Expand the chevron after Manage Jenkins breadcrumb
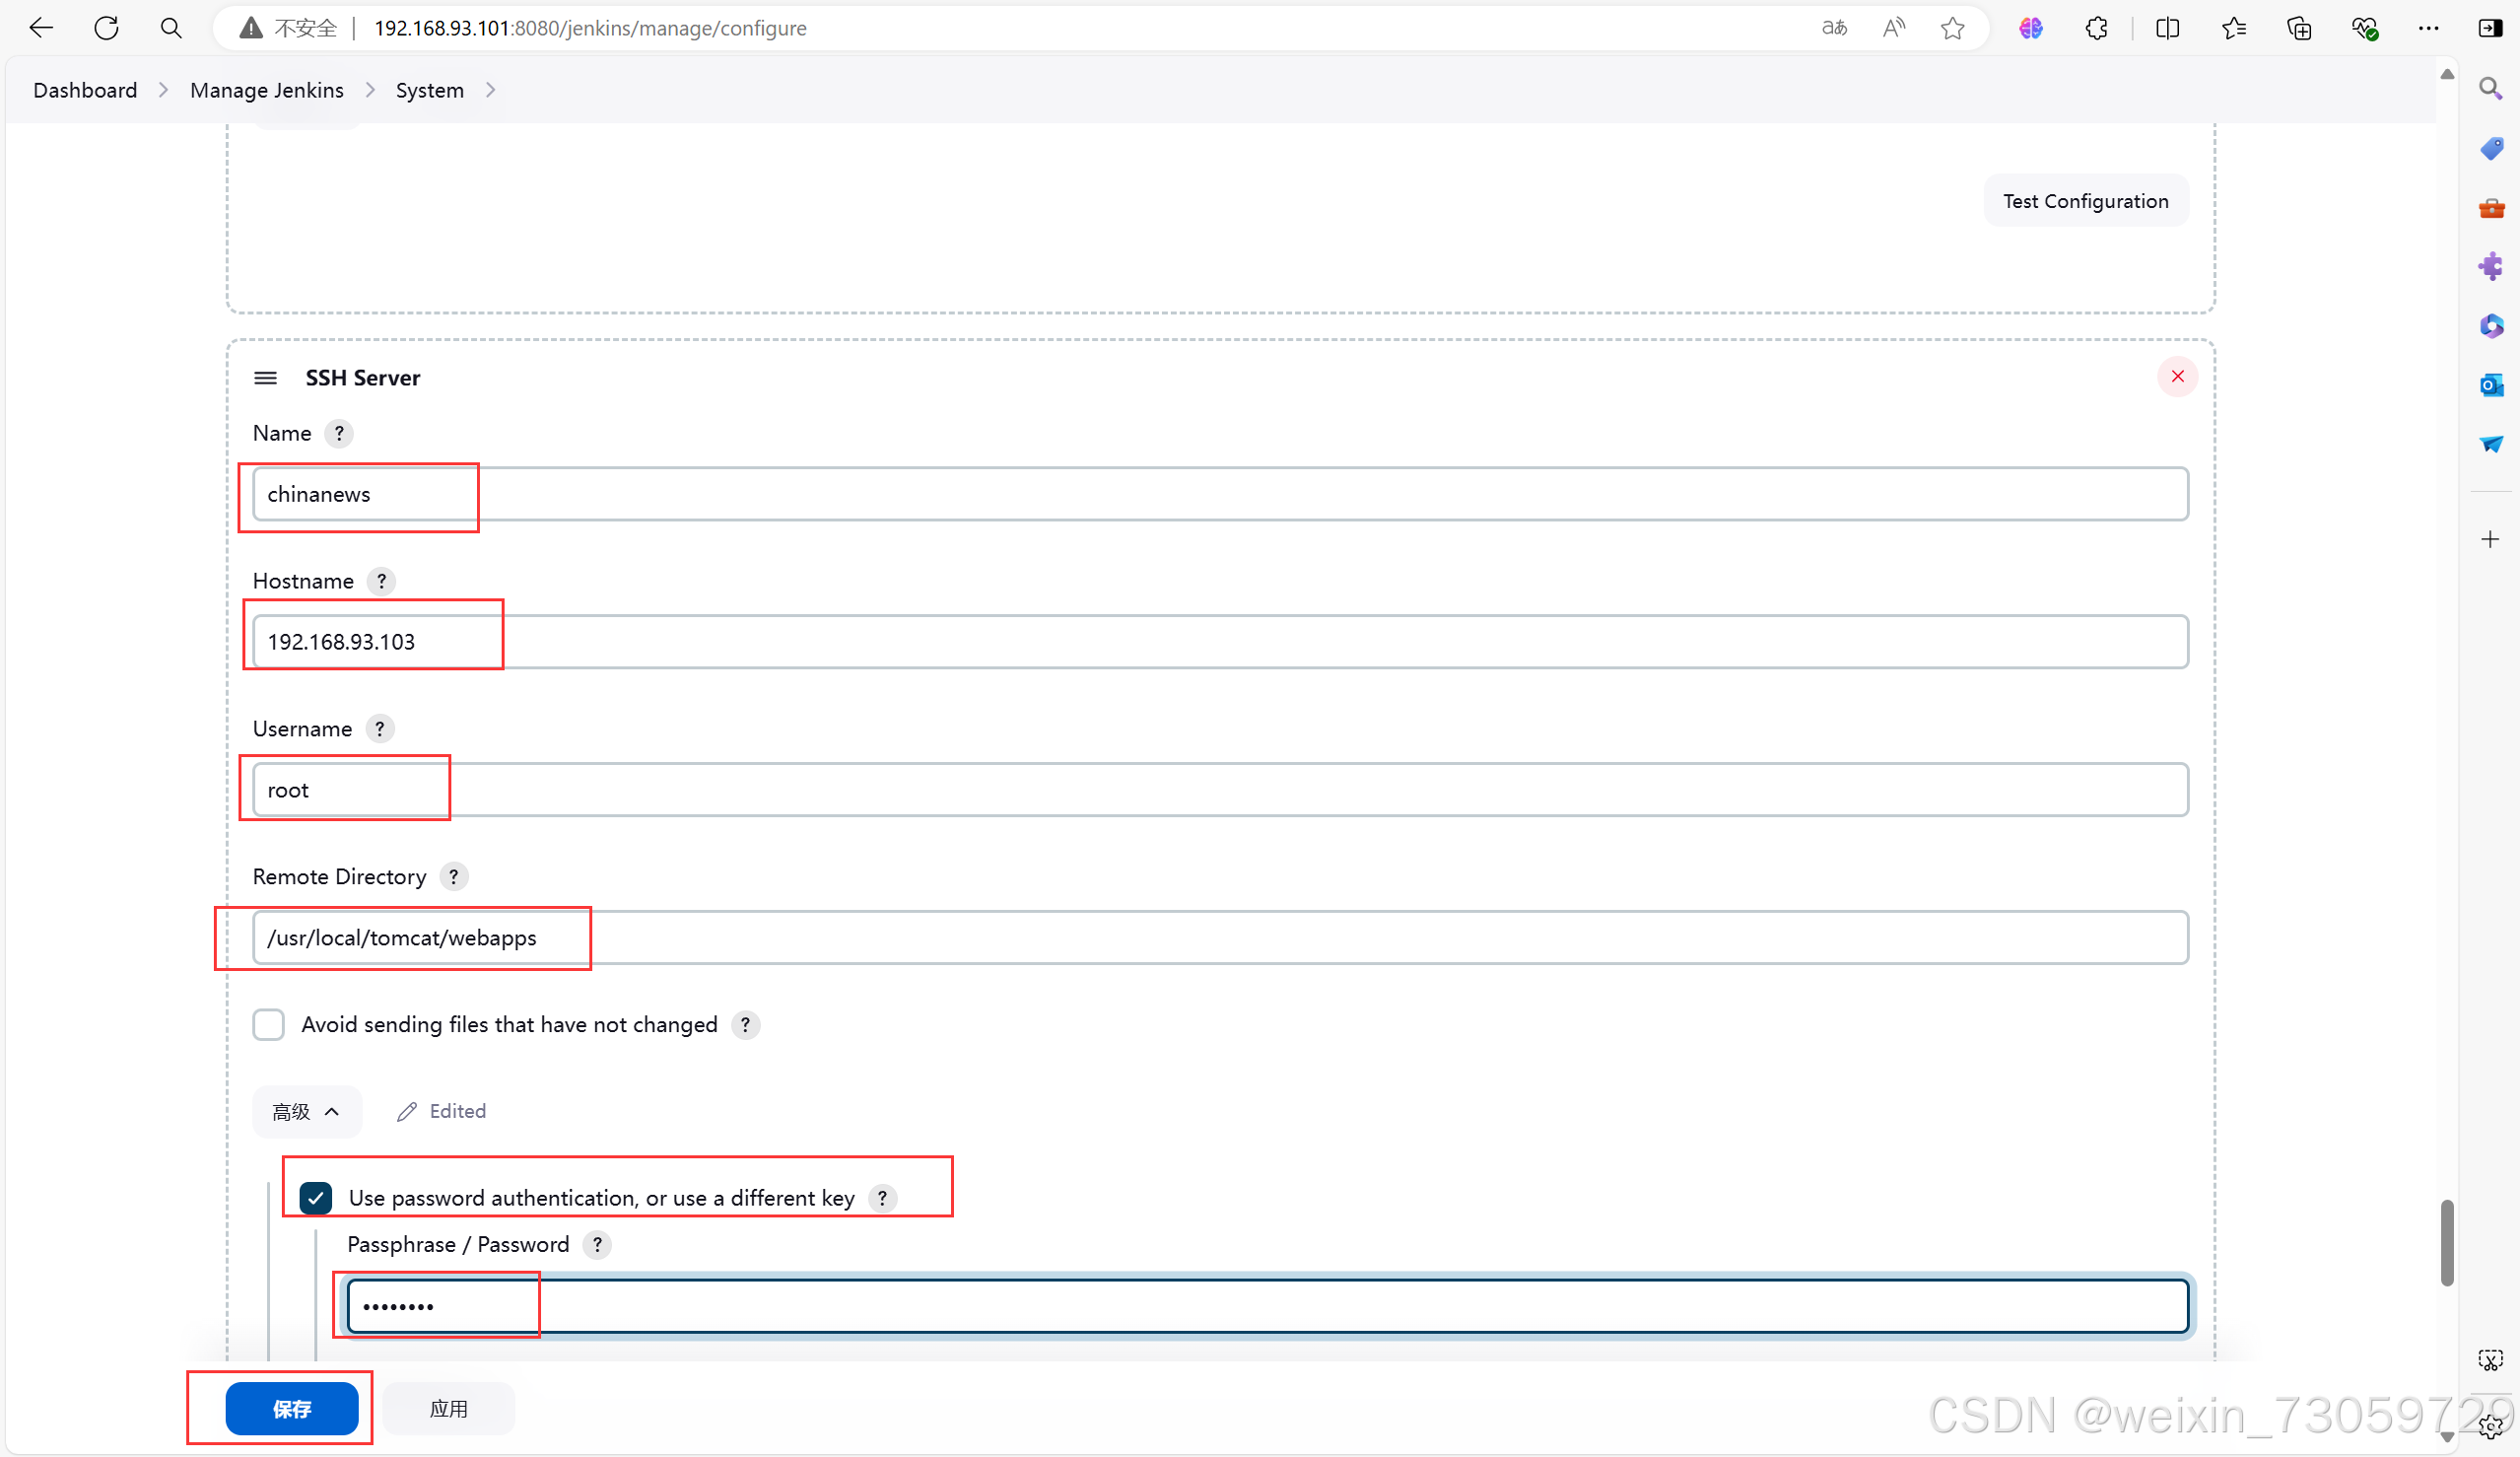 (x=370, y=90)
